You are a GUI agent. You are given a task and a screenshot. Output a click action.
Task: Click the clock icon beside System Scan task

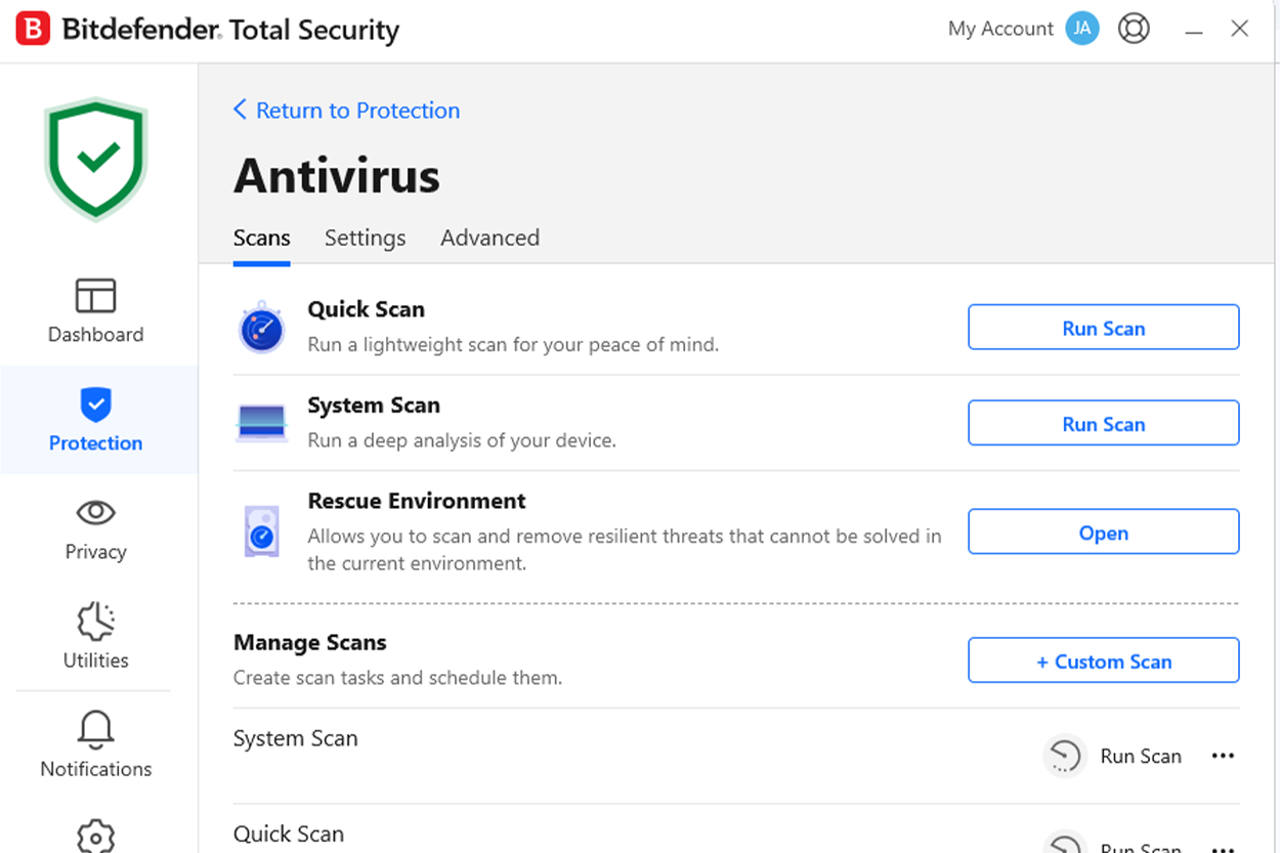click(x=1065, y=756)
